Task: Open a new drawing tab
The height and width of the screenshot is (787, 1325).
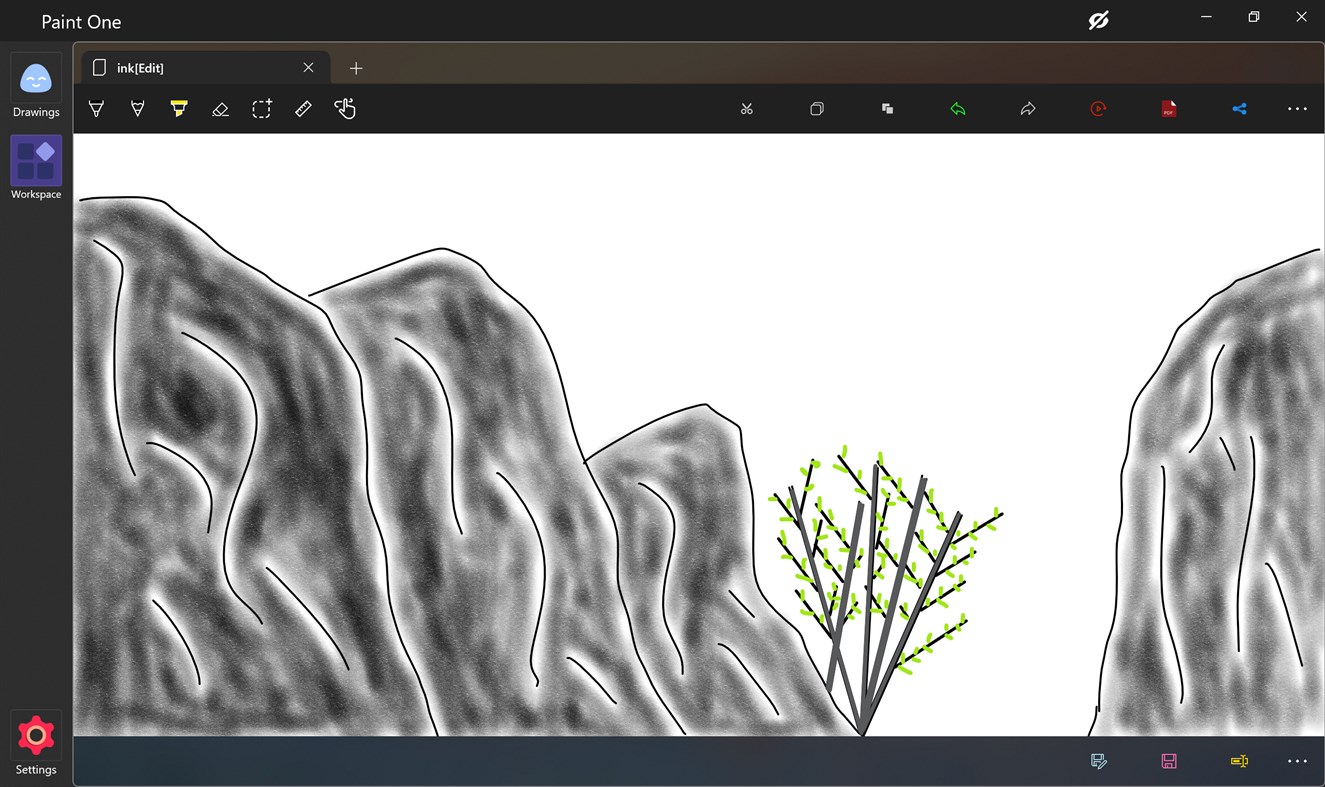Action: click(x=356, y=67)
